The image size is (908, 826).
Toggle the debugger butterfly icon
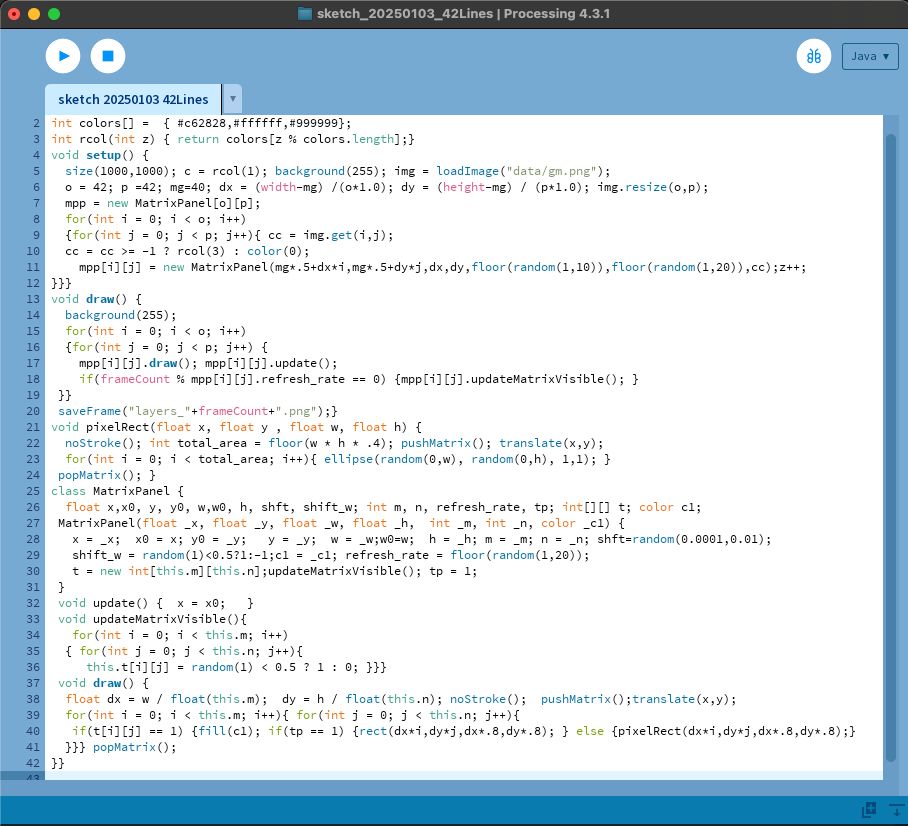pos(814,56)
